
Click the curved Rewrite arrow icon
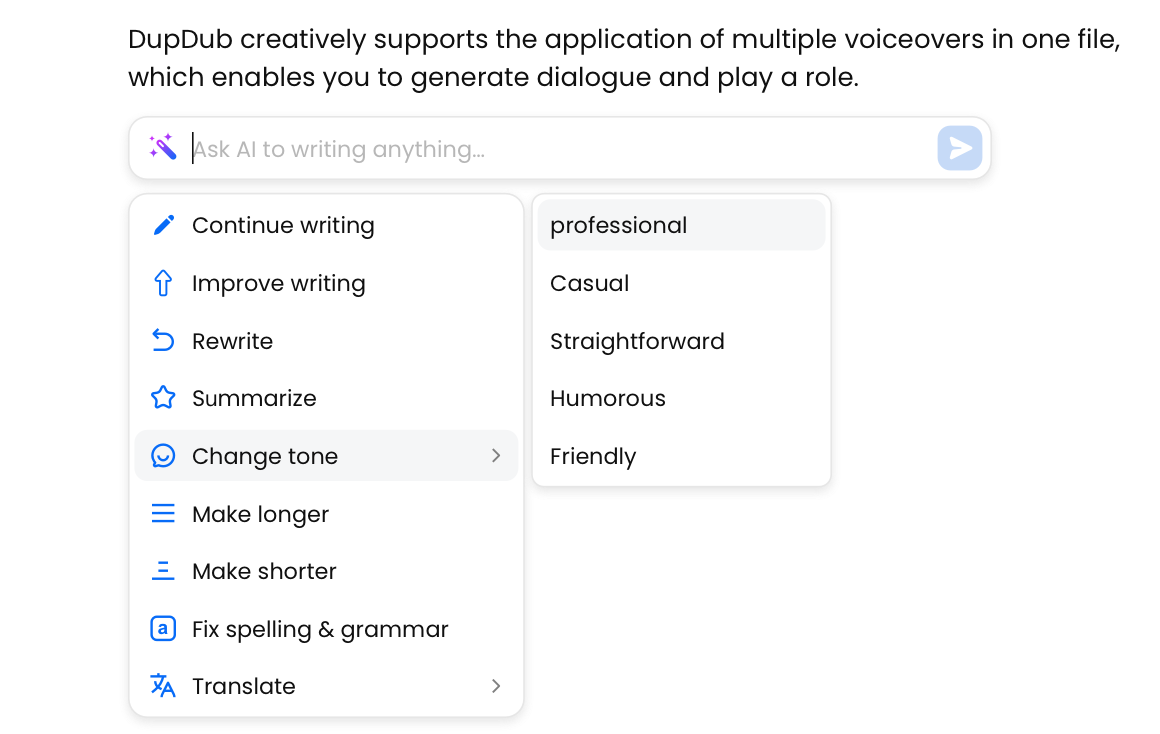pos(163,340)
